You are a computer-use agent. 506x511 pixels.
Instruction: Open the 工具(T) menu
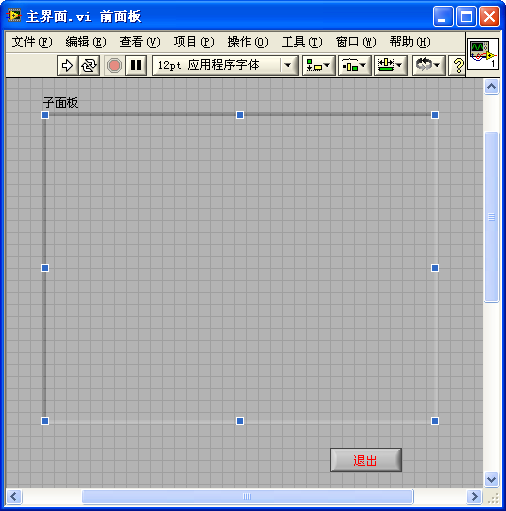[x=302, y=42]
